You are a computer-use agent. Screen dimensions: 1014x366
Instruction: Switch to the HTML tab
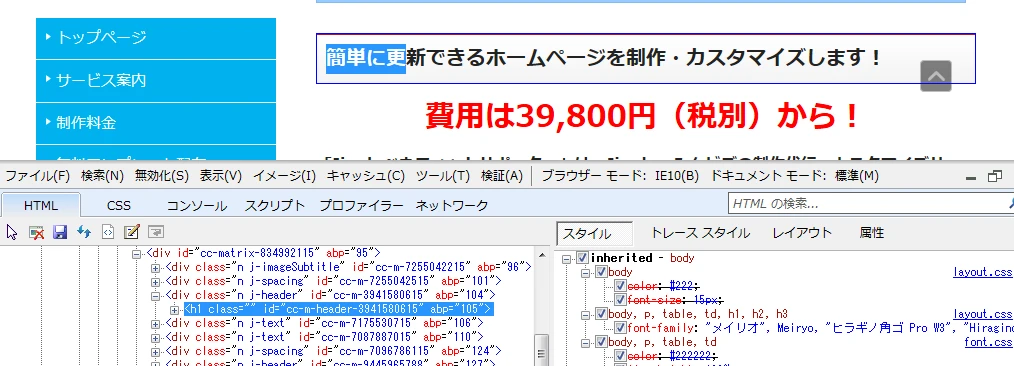pyautogui.click(x=41, y=206)
